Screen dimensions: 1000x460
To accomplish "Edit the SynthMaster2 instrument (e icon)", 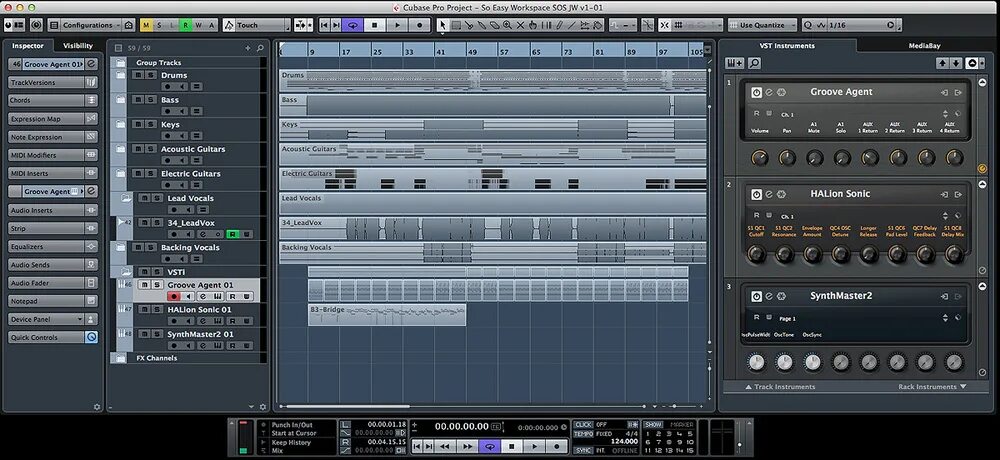I will [769, 297].
